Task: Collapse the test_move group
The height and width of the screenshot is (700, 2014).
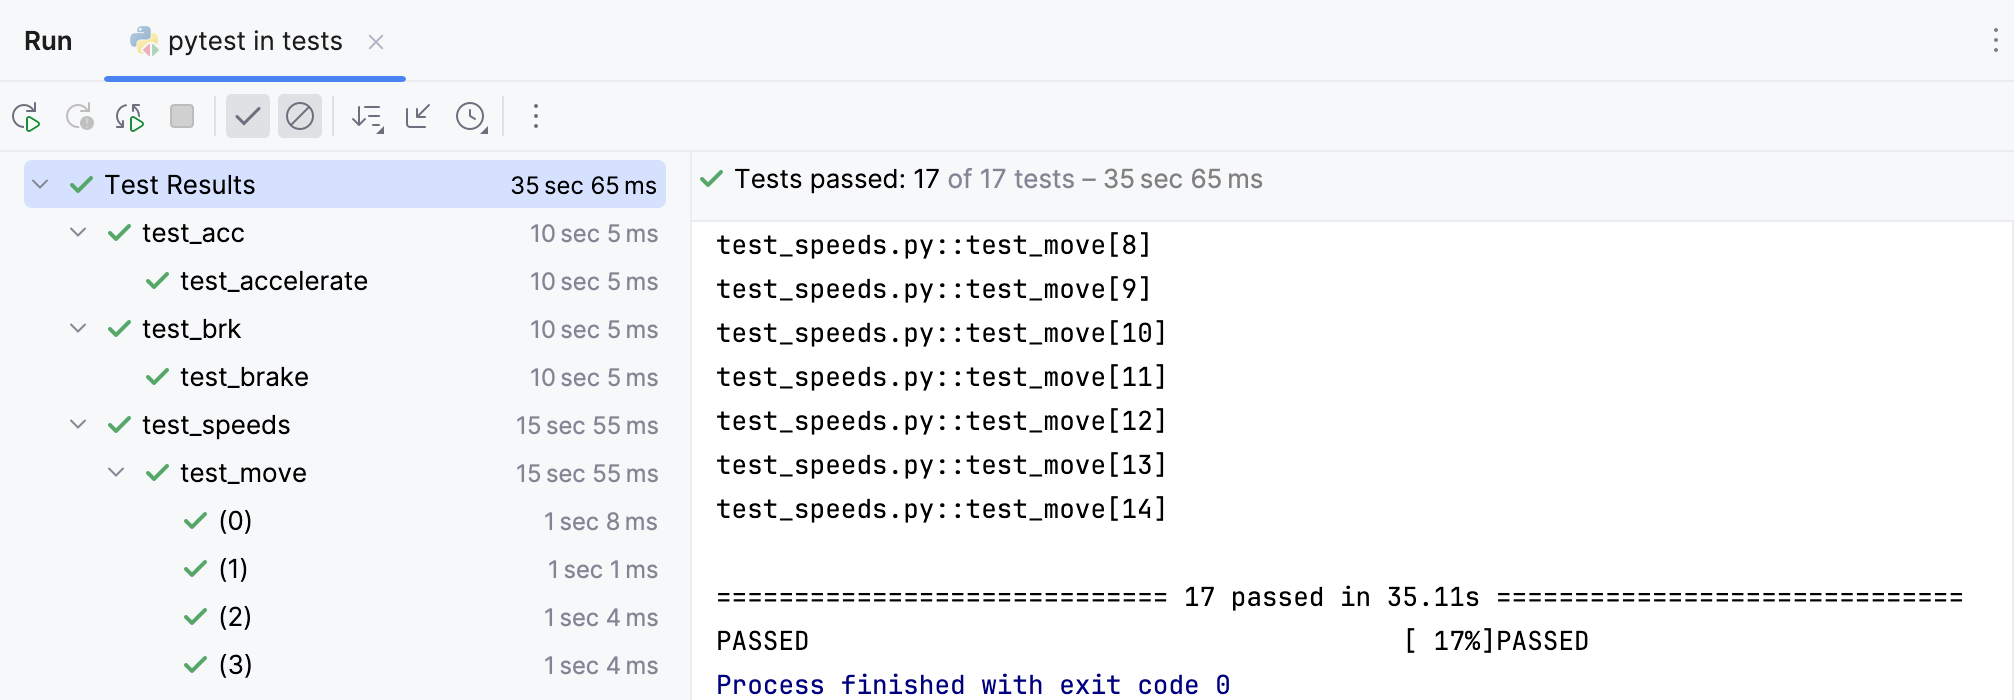Action: pos(114,472)
